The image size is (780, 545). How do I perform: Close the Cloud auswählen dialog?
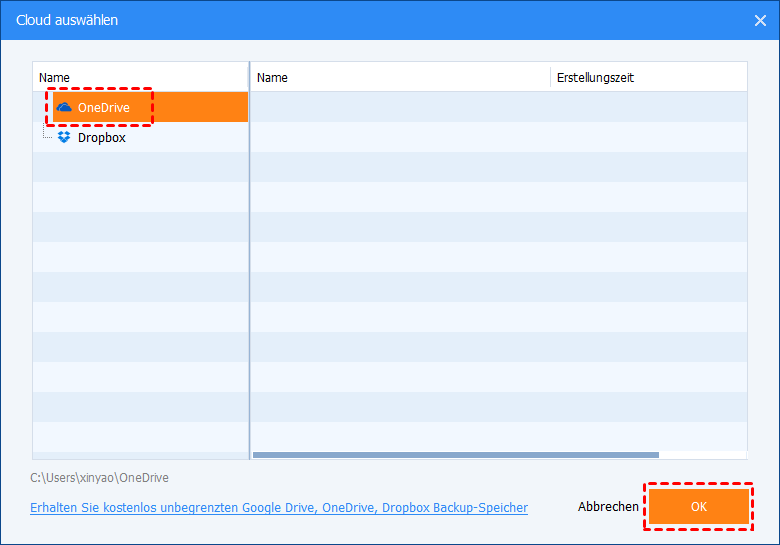click(760, 20)
